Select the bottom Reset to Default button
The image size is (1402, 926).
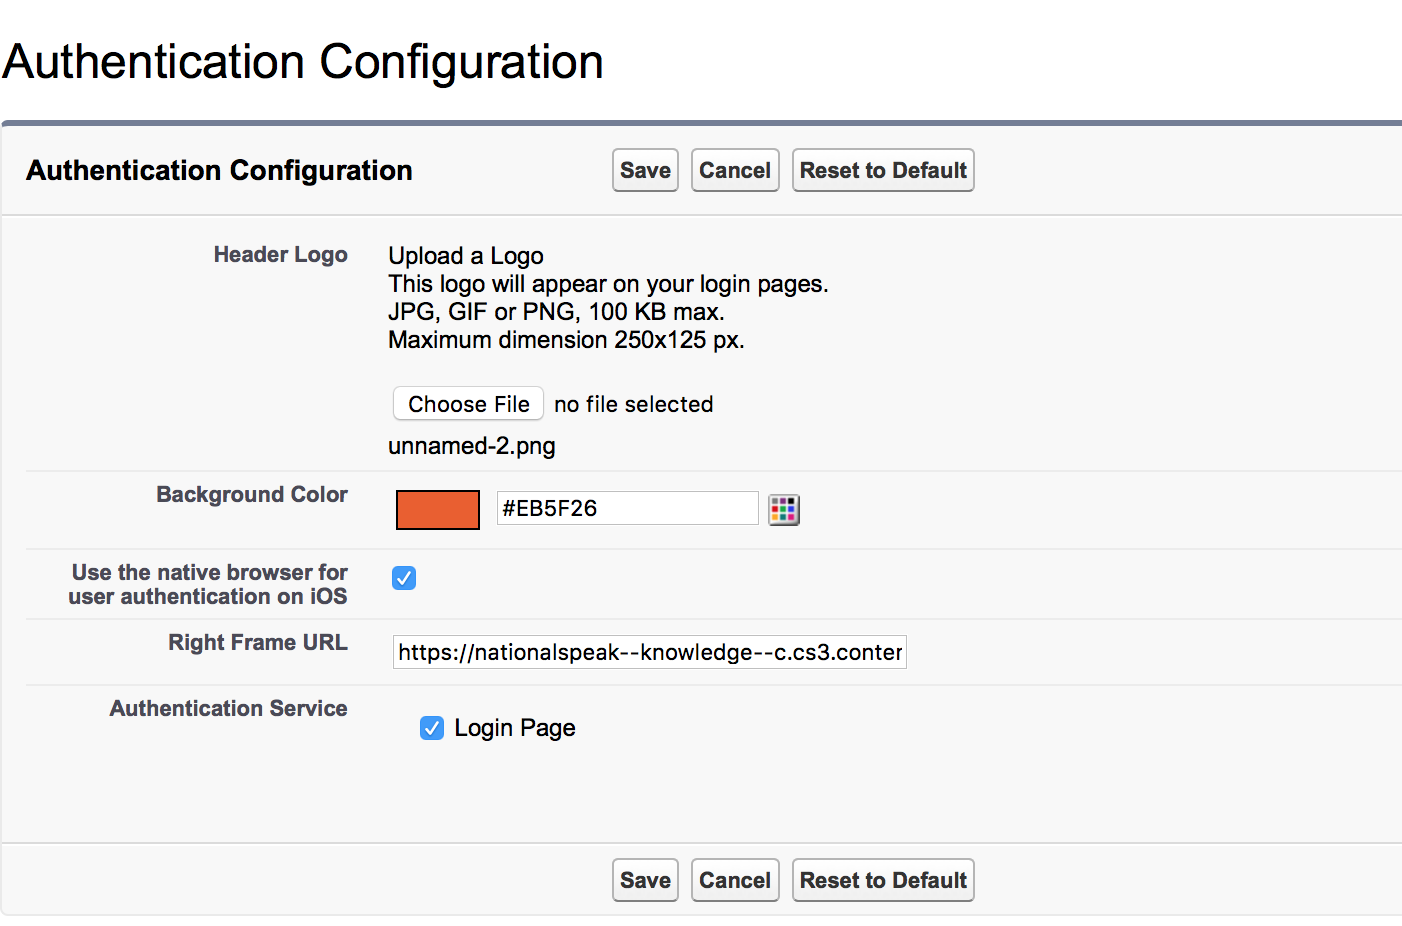(883, 880)
